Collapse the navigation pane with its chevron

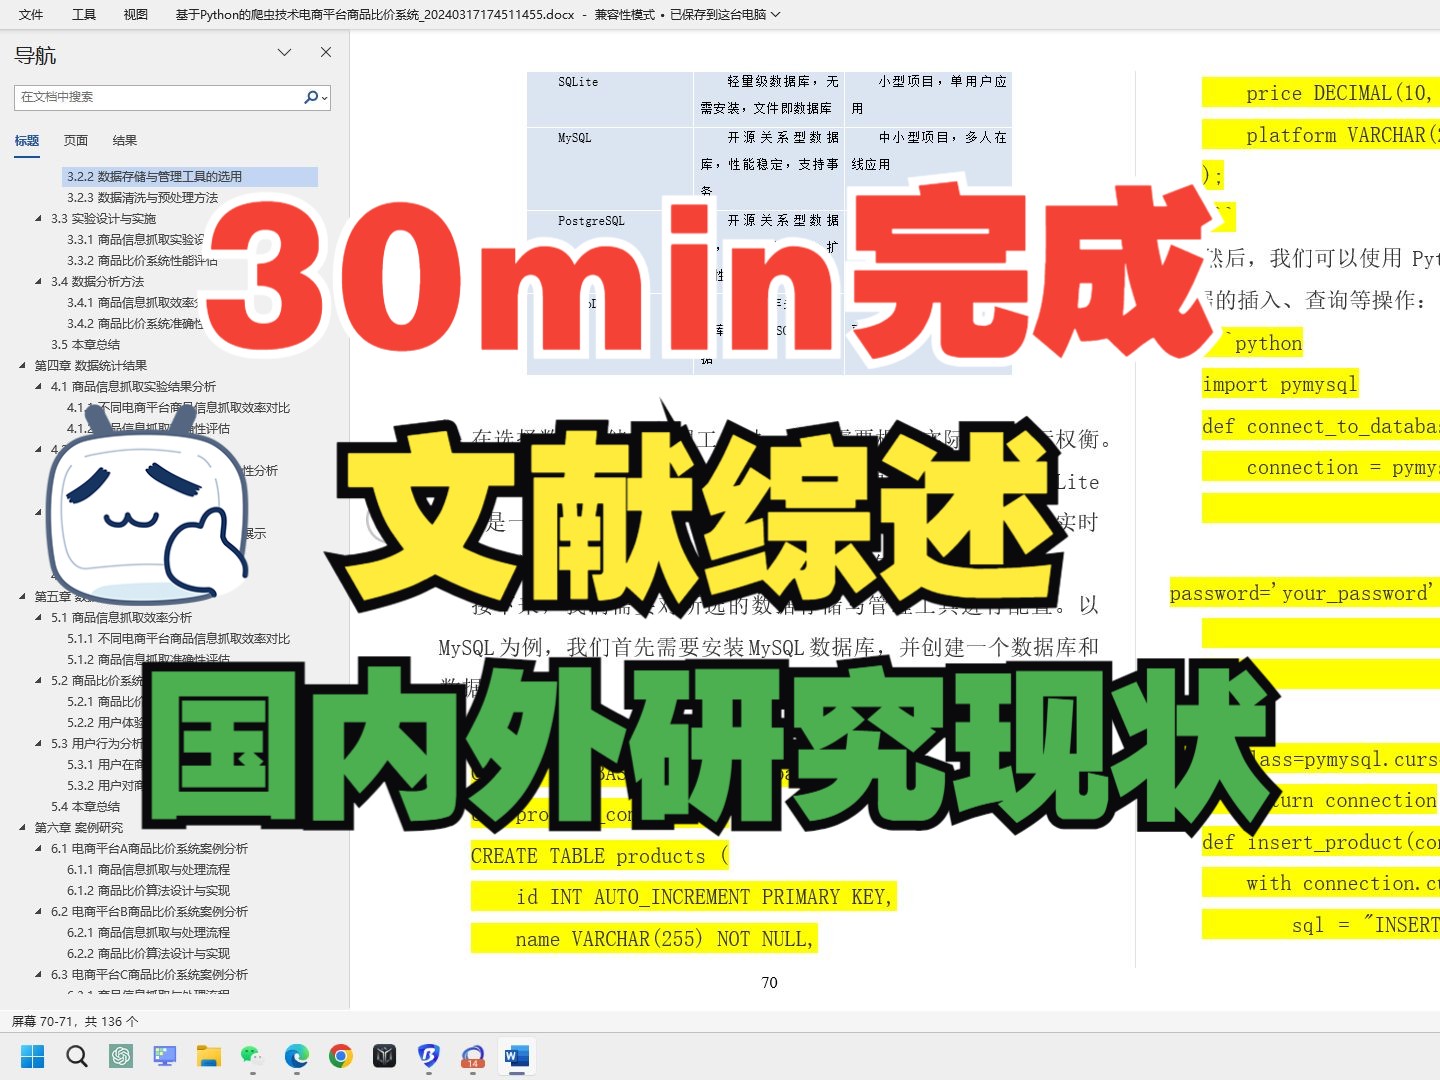click(x=285, y=52)
